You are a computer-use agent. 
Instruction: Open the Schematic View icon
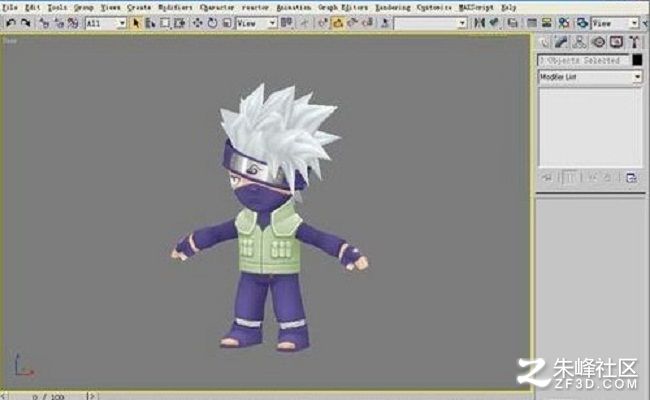547,23
